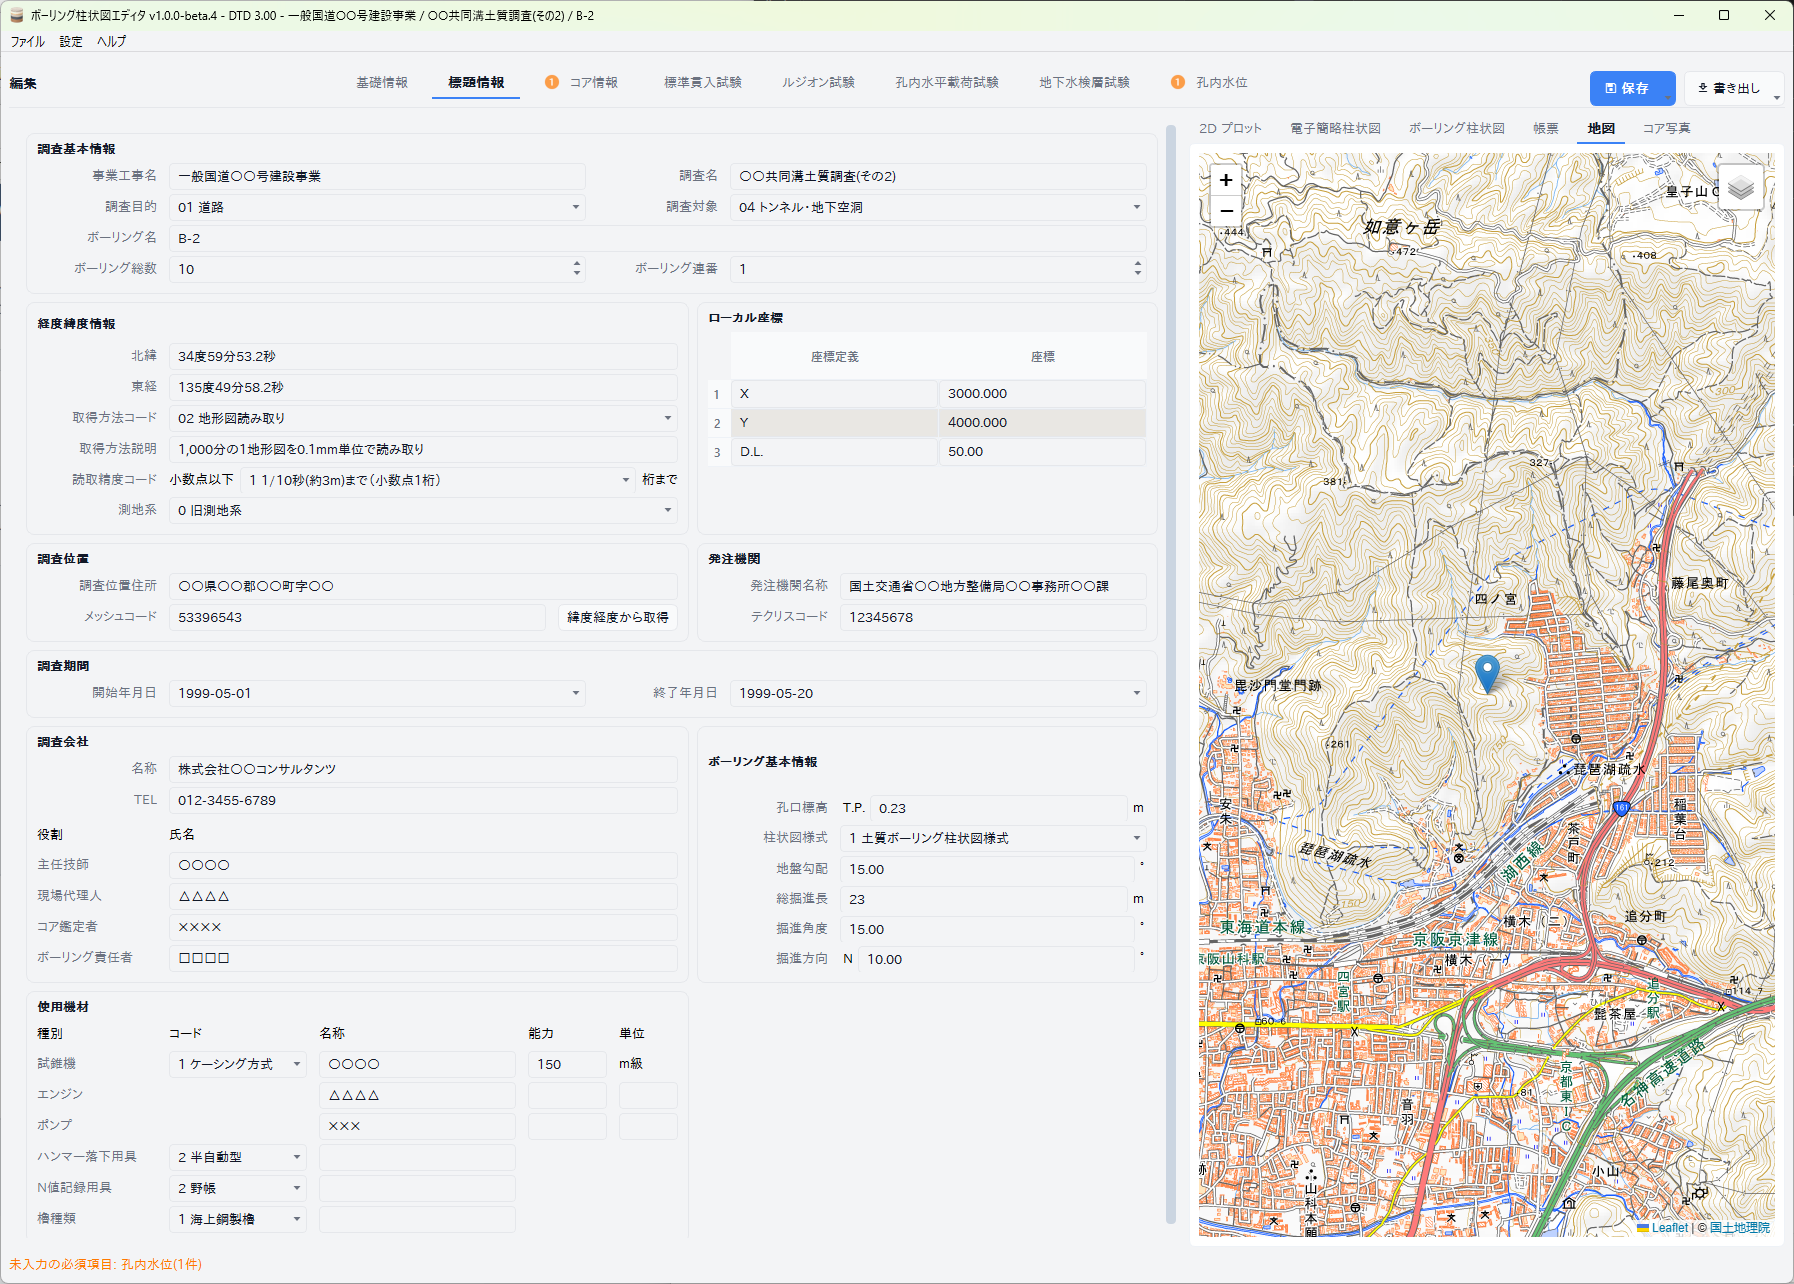This screenshot has height=1284, width=1794.
Task: Click the download icon on 書き出し button
Action: [x=1702, y=88]
